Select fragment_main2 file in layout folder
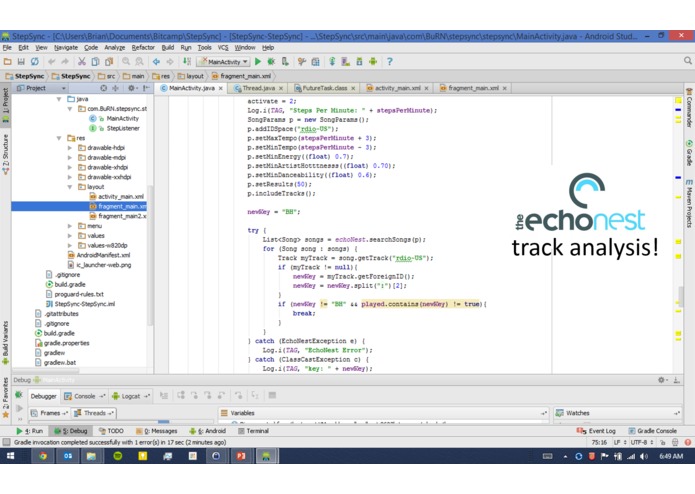The width and height of the screenshot is (695, 494). coord(118,216)
